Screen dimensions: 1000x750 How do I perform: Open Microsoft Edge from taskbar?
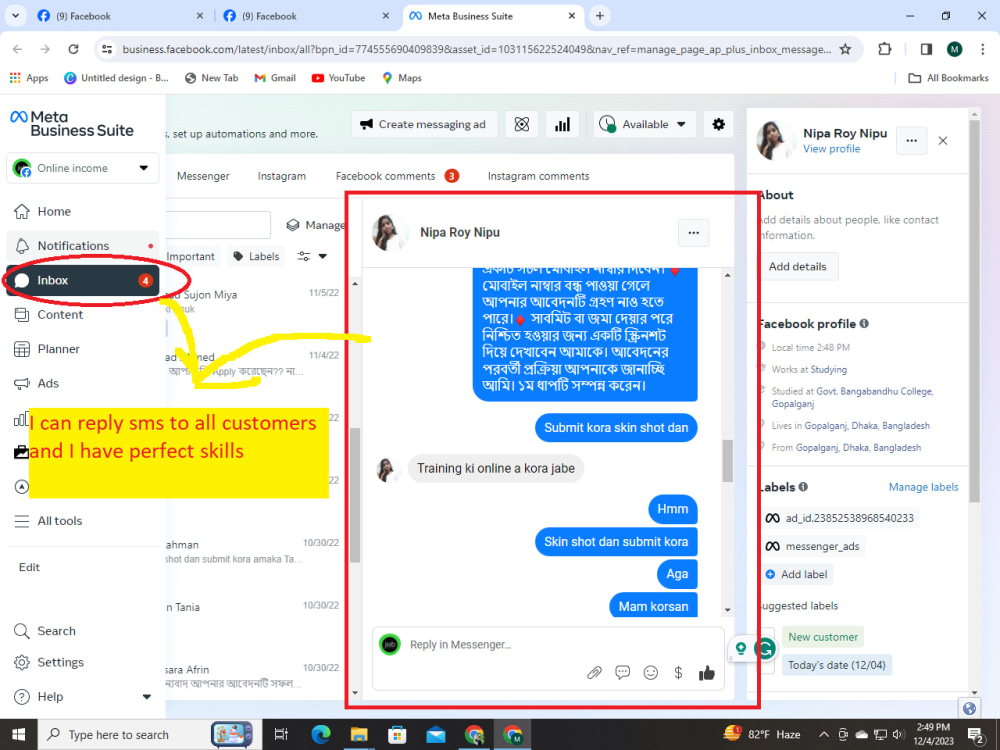321,735
